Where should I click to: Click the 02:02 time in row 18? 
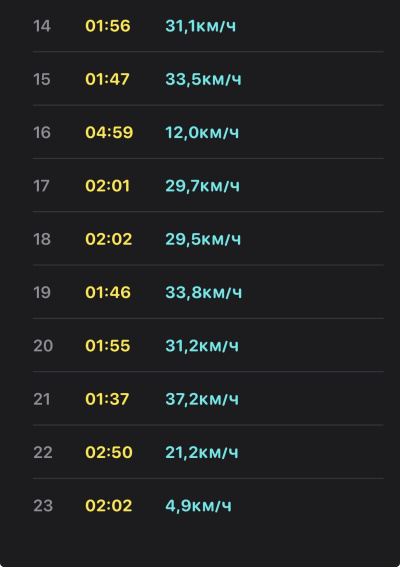(x=109, y=239)
